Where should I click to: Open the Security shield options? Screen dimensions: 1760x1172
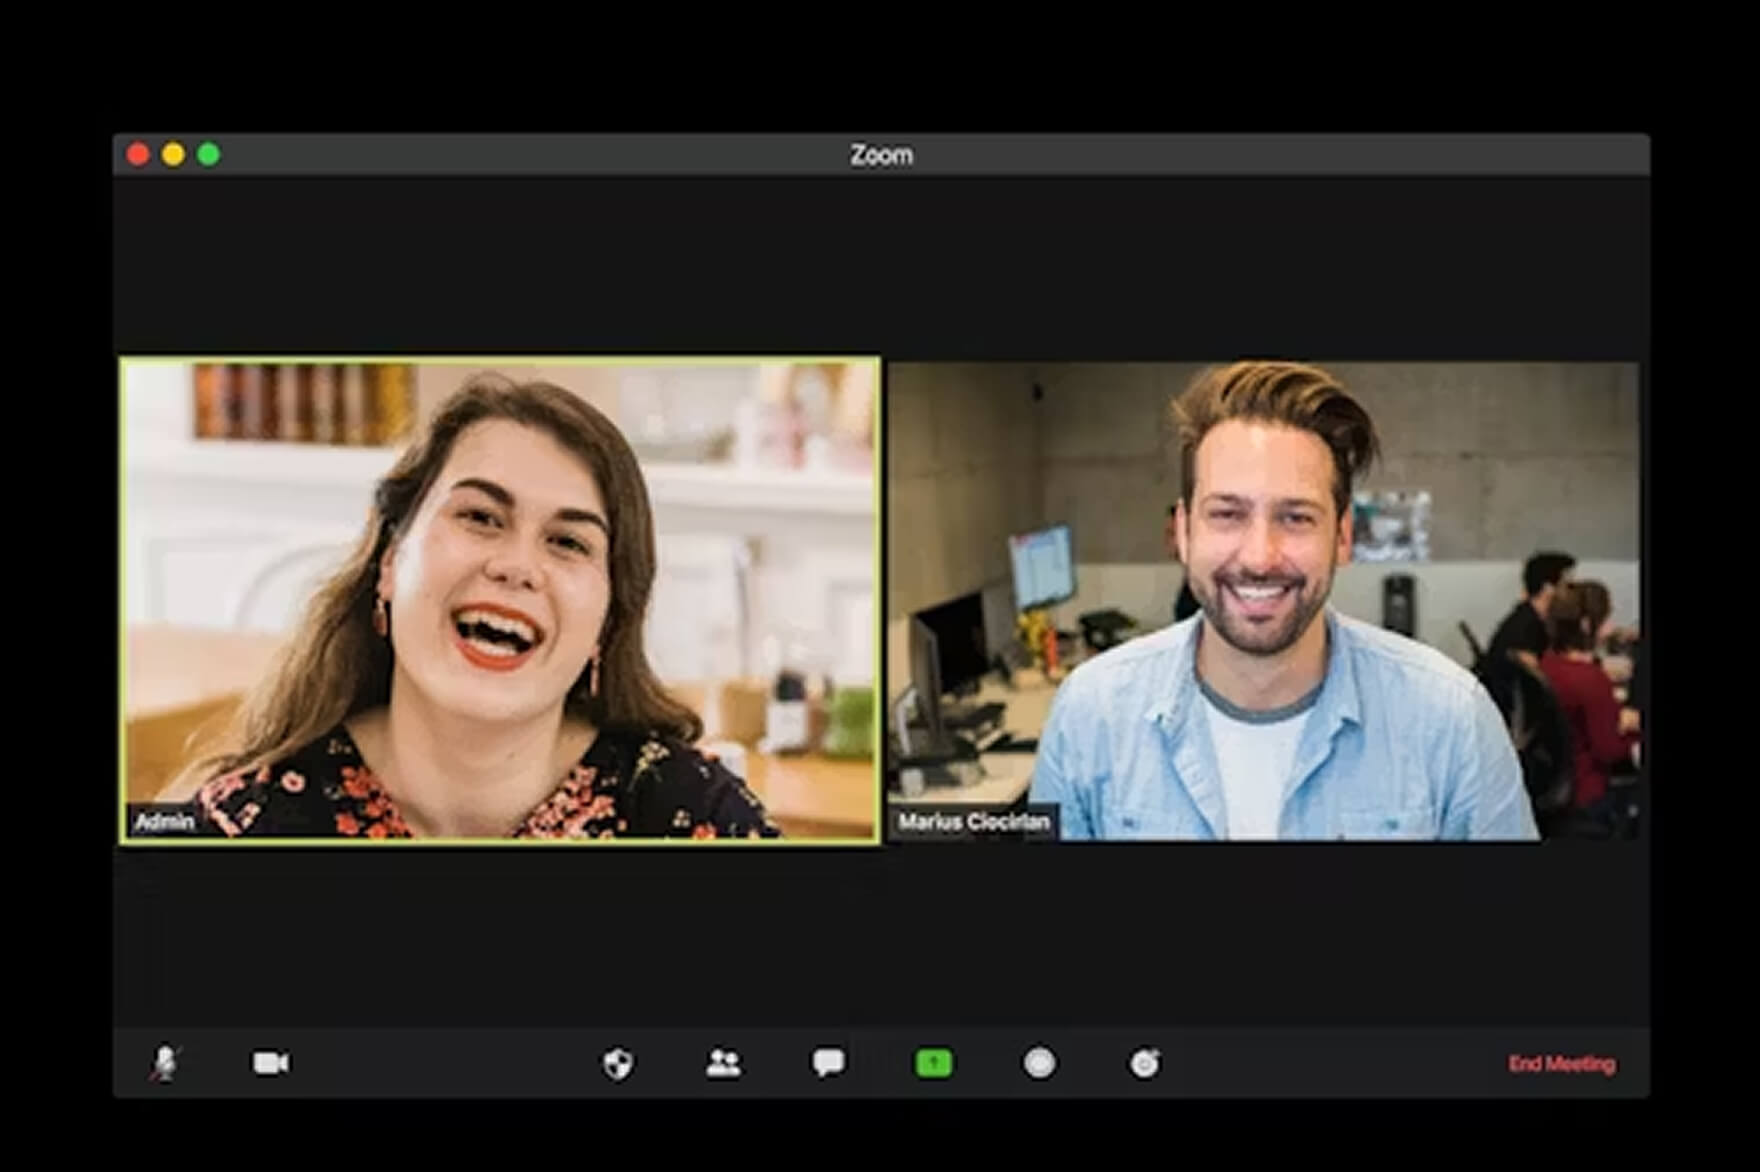(618, 1063)
